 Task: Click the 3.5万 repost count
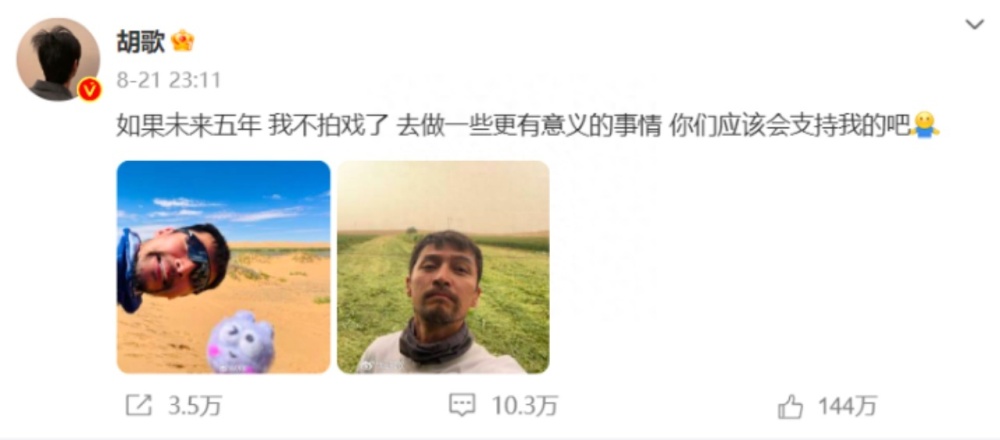(x=195, y=406)
